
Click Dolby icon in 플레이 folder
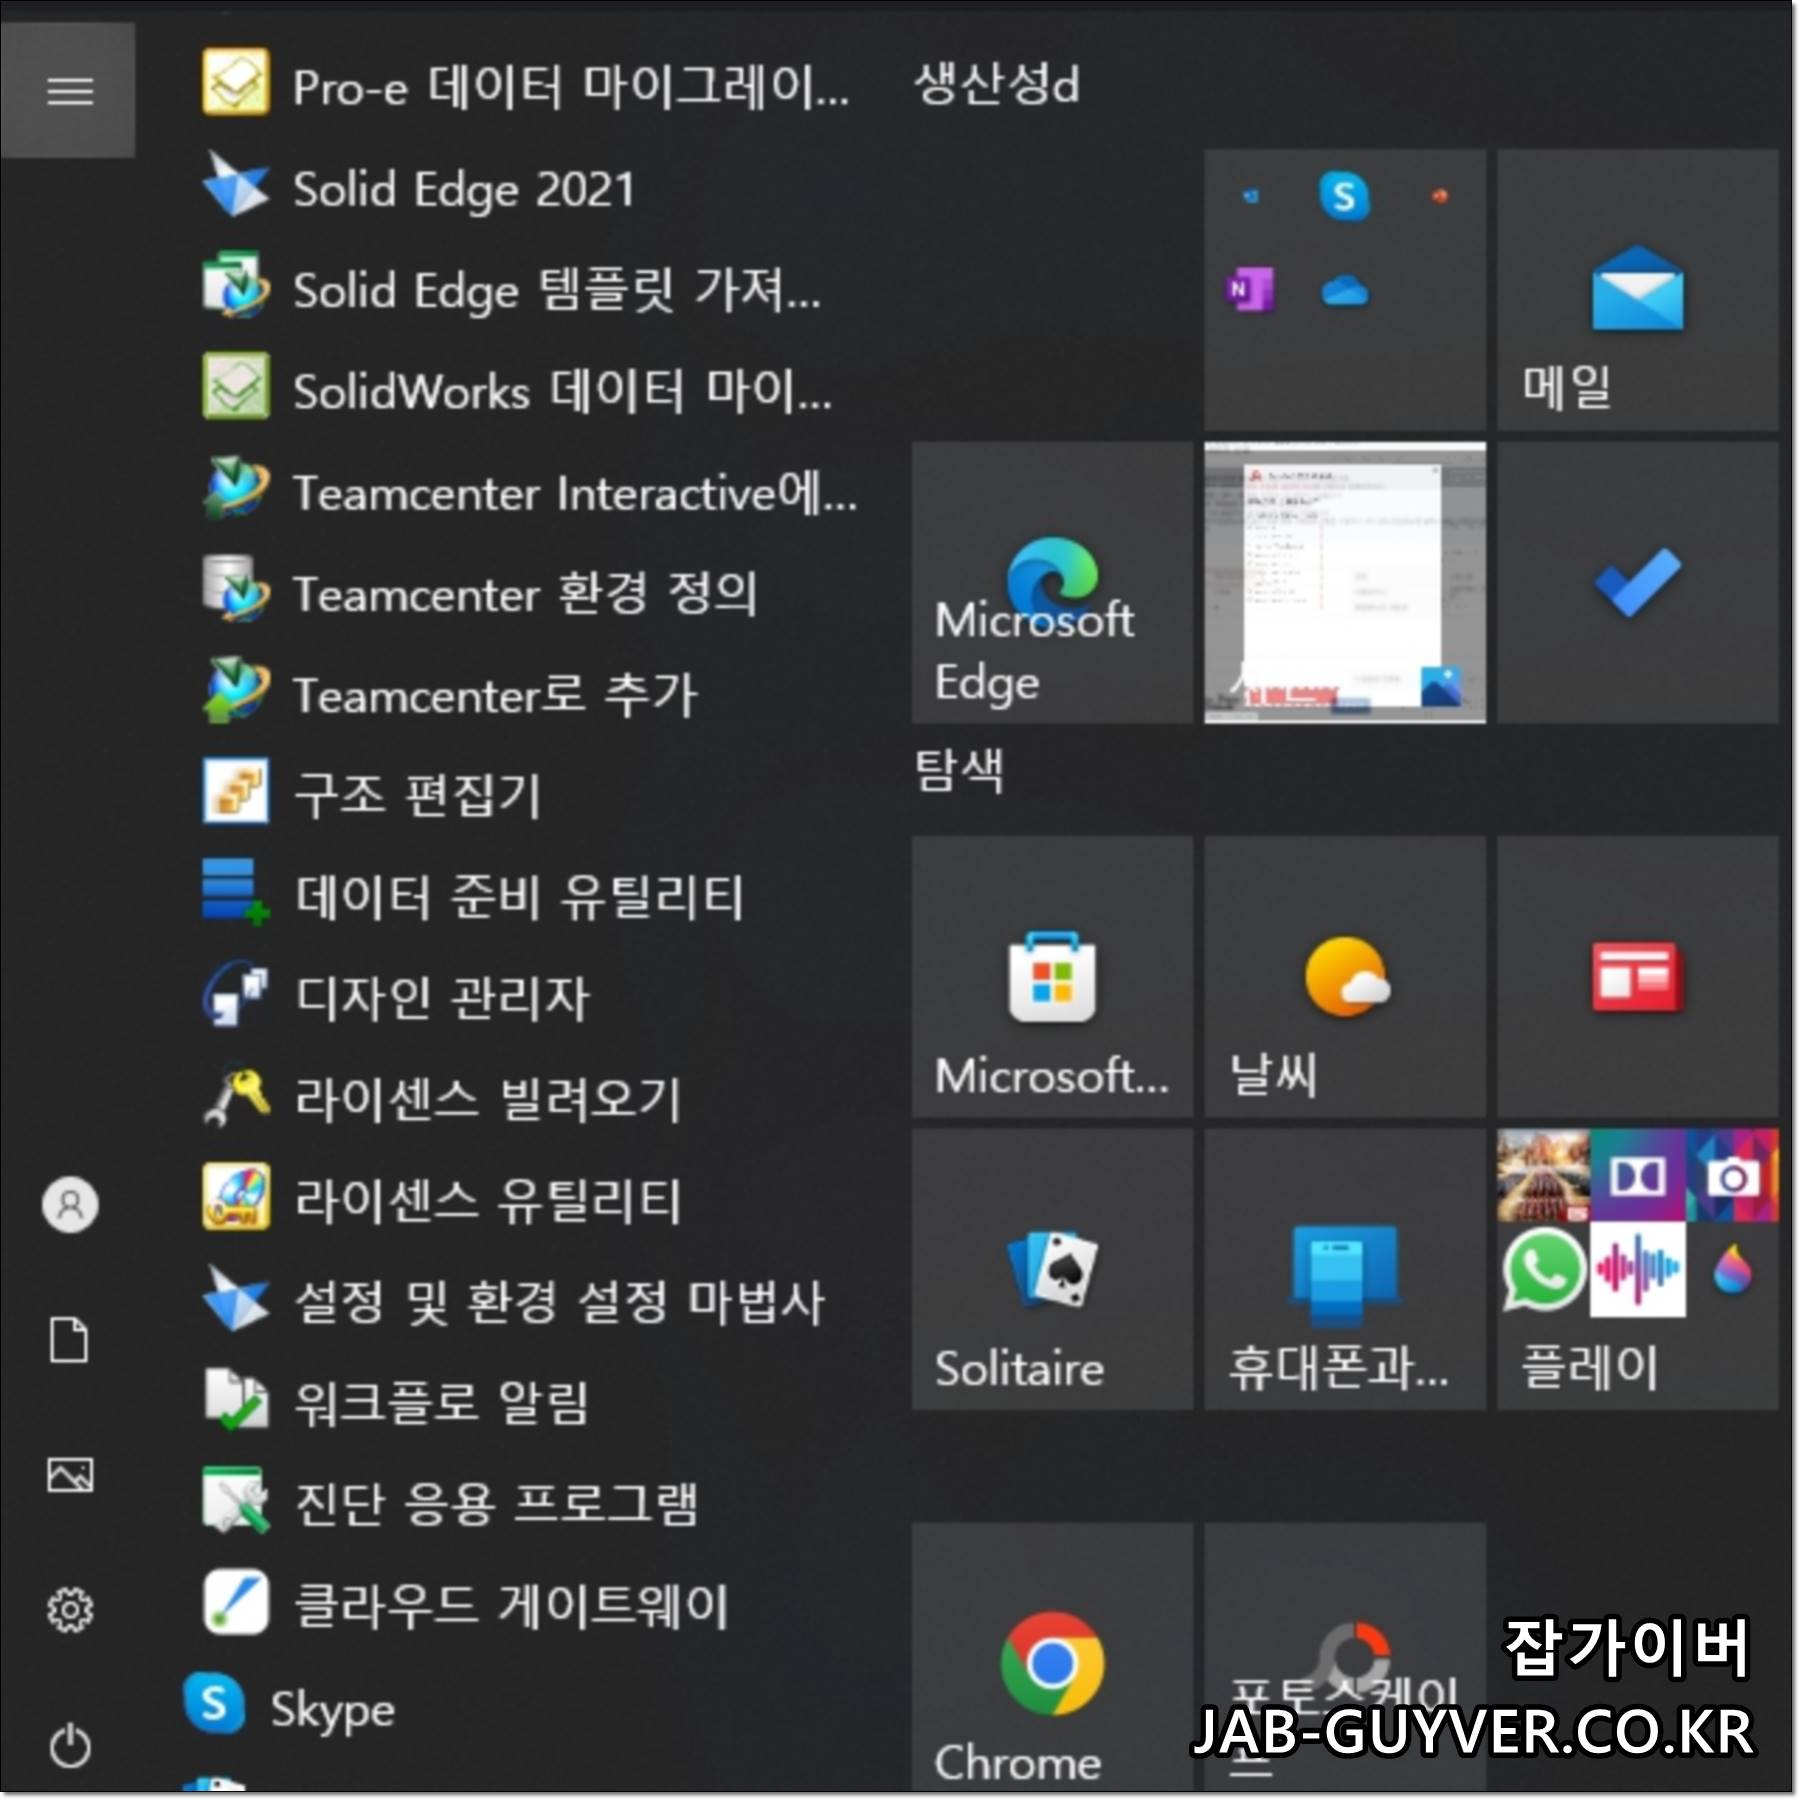tap(1637, 1176)
